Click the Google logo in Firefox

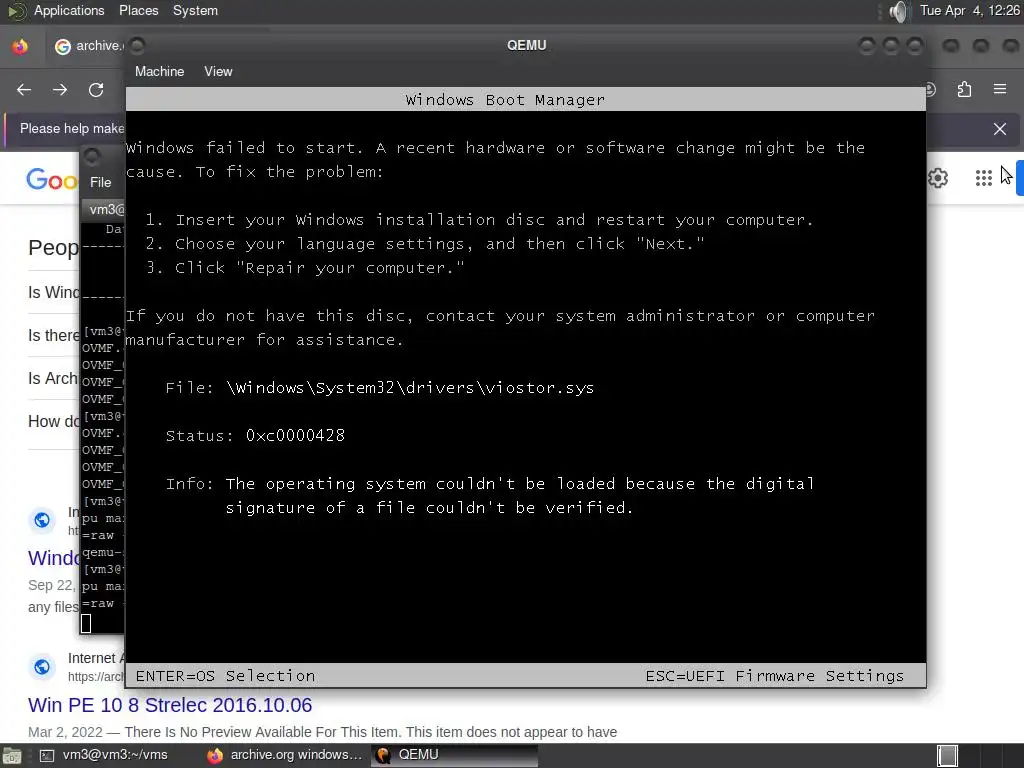coord(52,179)
